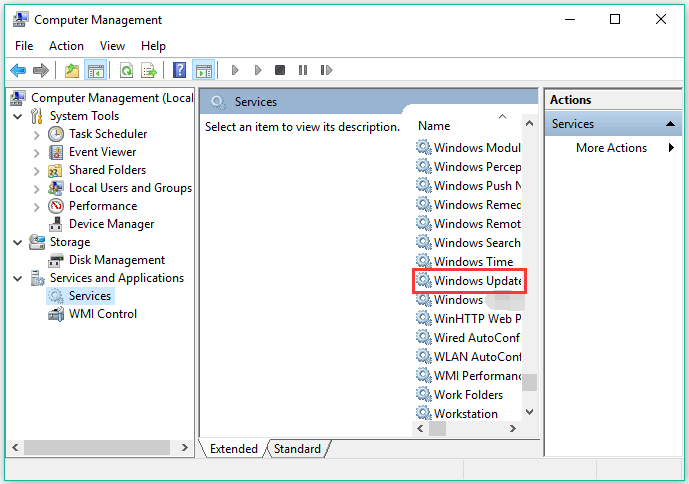The height and width of the screenshot is (484, 689).
Task: Click the Stop Service square icon
Action: 280,70
